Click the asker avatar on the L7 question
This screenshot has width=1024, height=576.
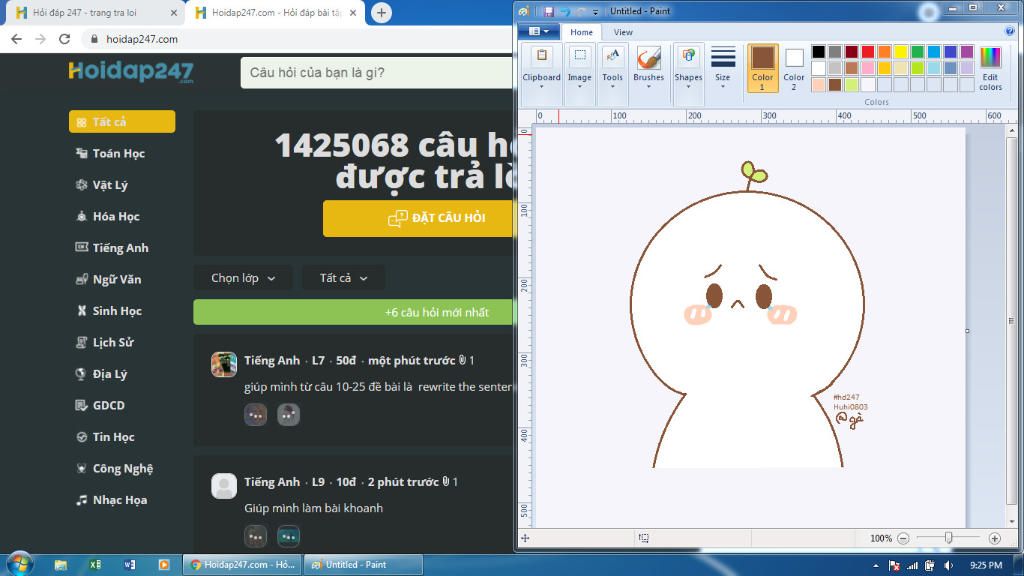[x=224, y=364]
